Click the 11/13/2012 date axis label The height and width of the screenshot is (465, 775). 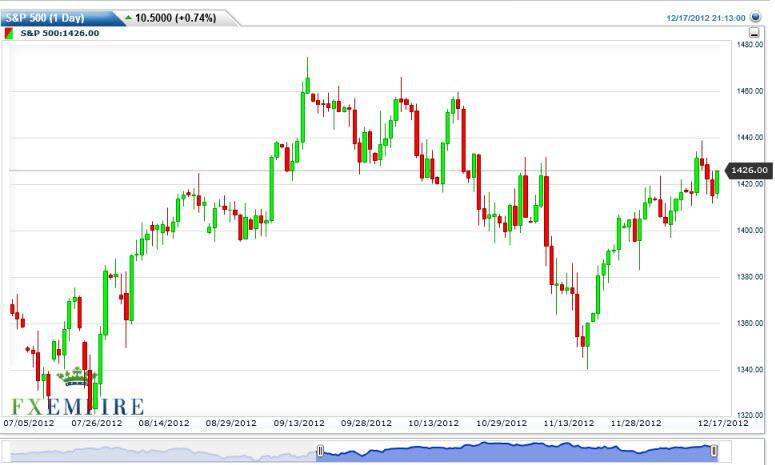click(x=569, y=423)
